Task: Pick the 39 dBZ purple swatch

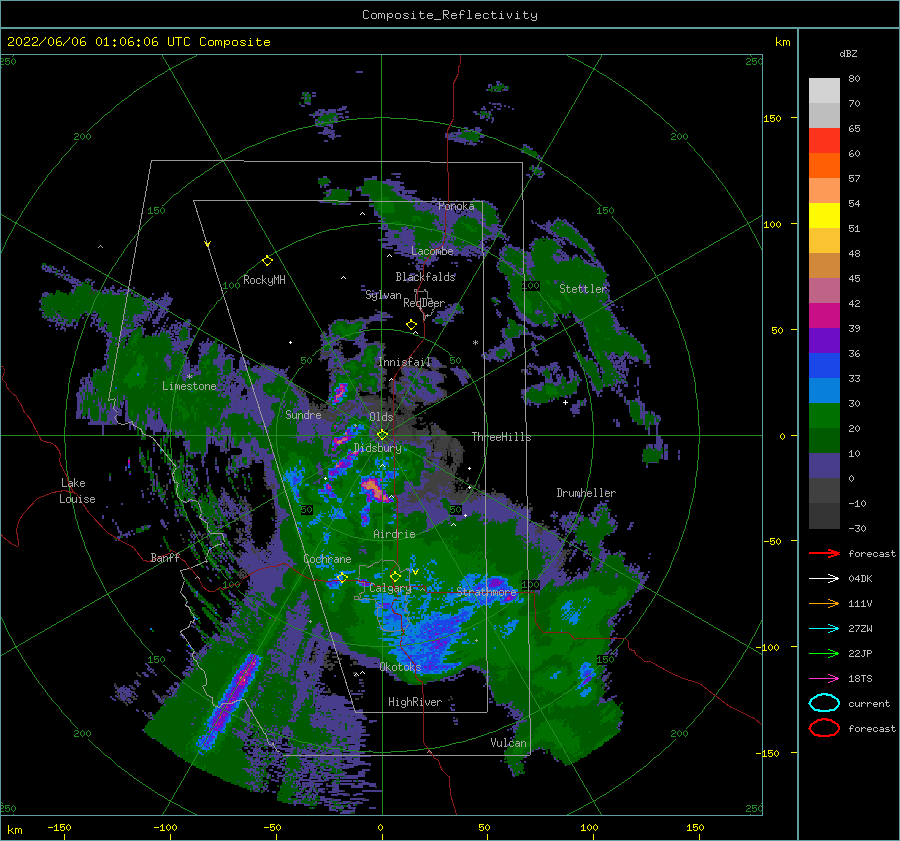Action: coord(824,340)
